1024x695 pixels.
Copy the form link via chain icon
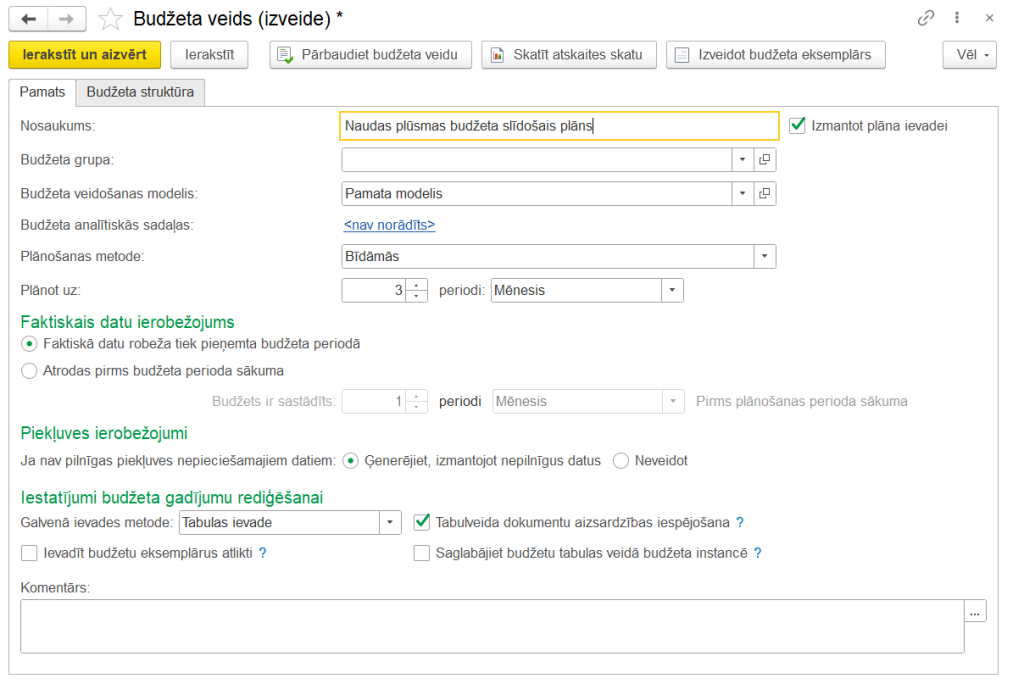(926, 18)
